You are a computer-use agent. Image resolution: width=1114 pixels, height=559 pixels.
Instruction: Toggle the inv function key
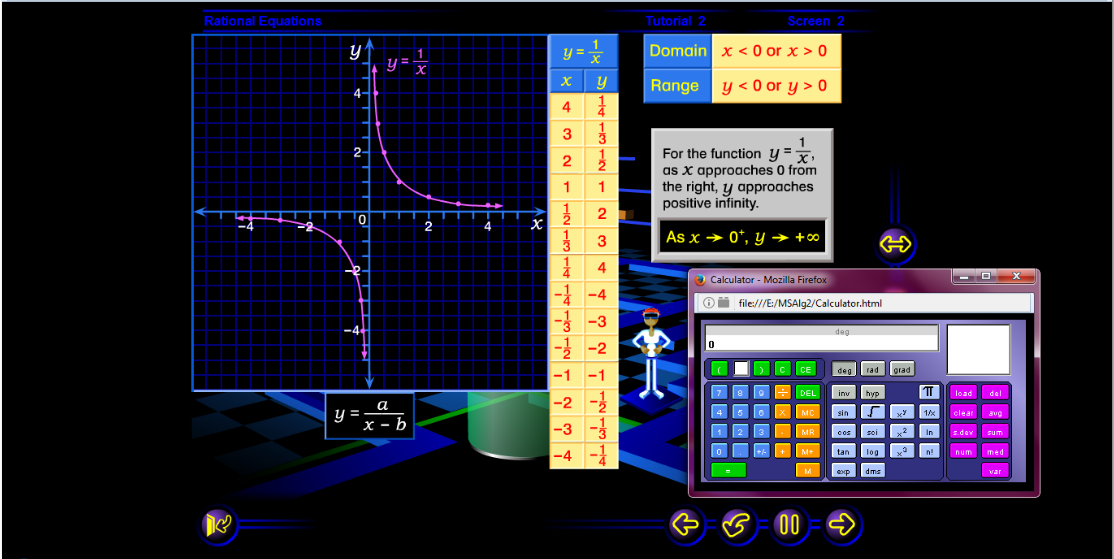click(x=844, y=393)
